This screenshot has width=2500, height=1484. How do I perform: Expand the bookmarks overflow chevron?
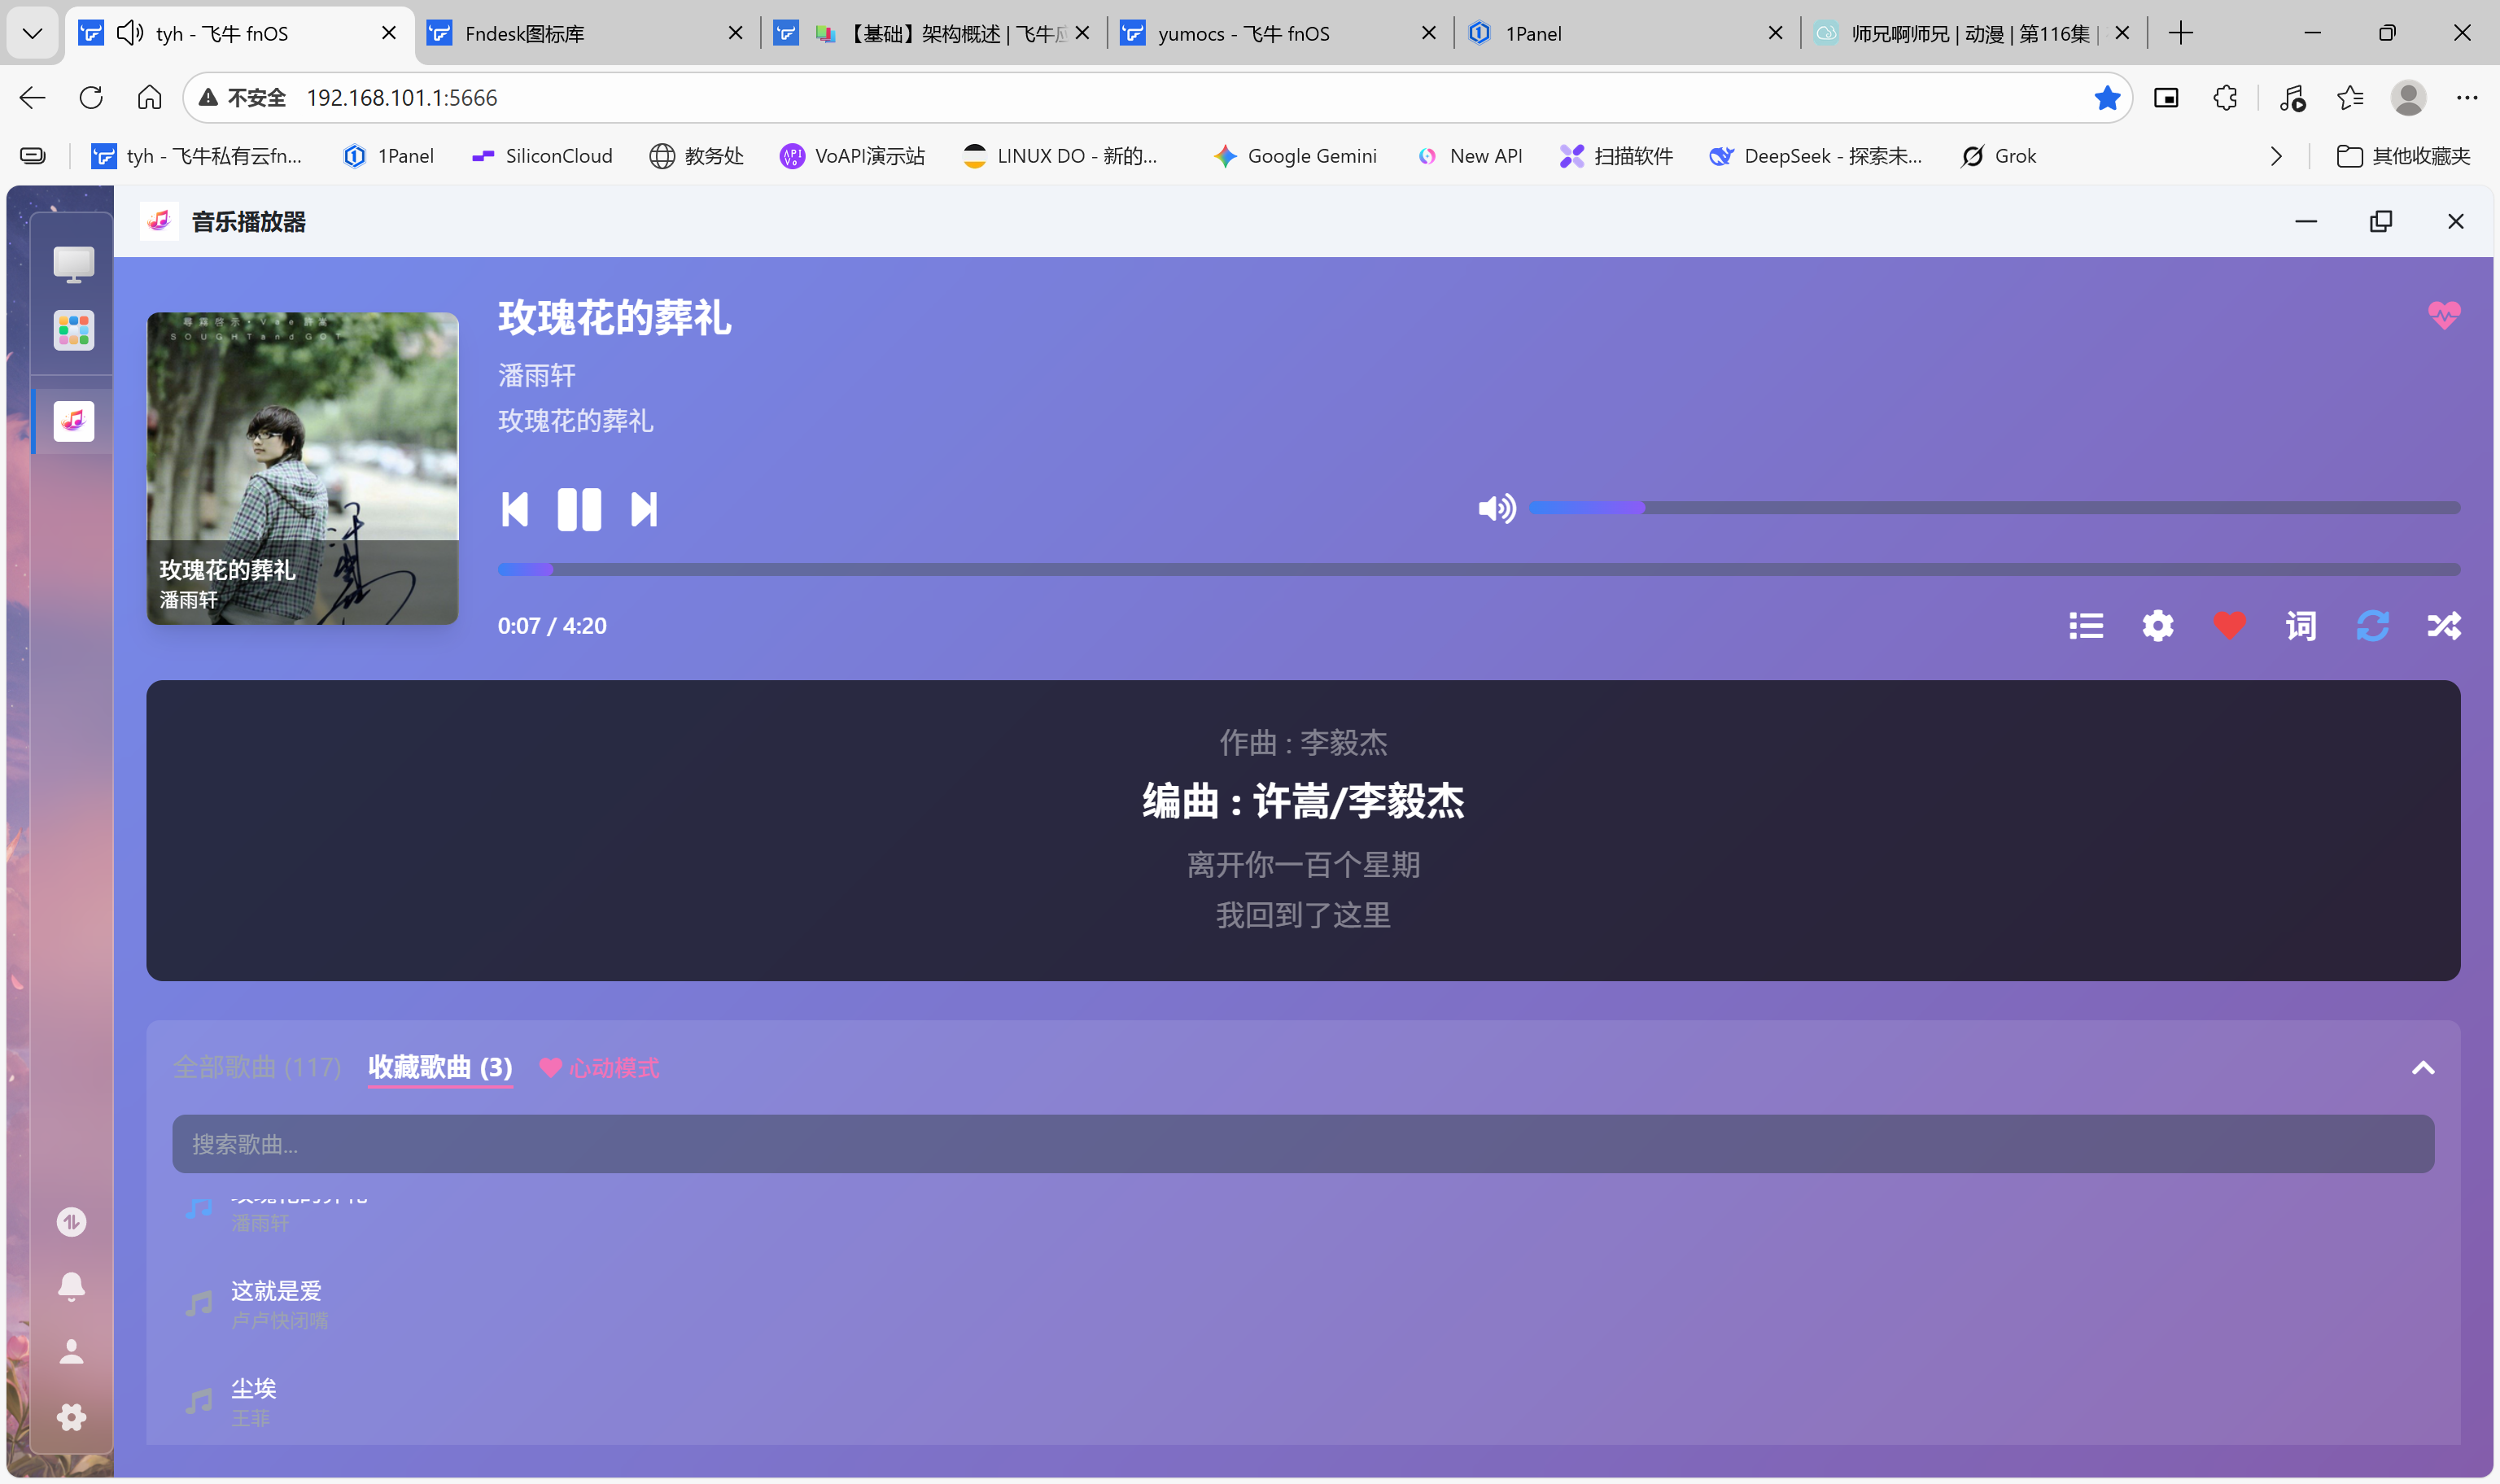pyautogui.click(x=2277, y=156)
